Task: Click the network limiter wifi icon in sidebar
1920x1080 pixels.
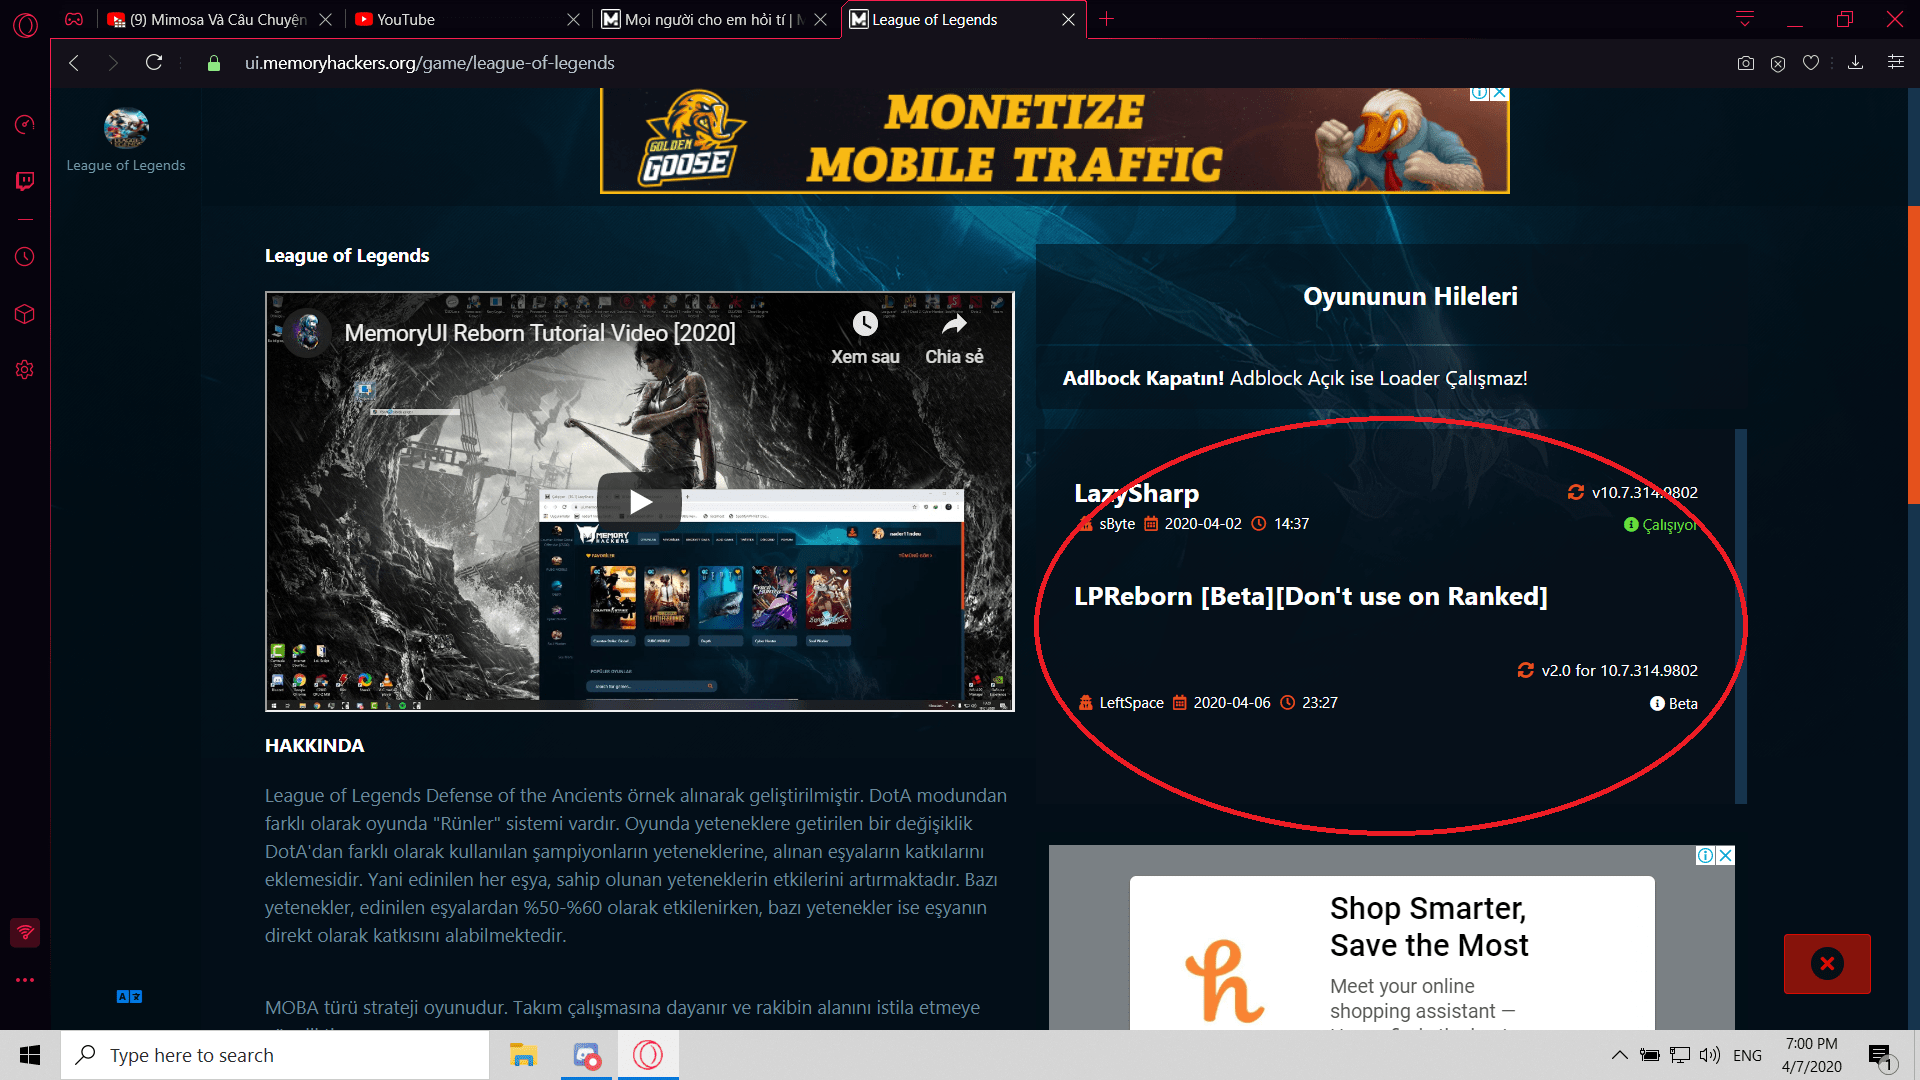Action: click(25, 933)
